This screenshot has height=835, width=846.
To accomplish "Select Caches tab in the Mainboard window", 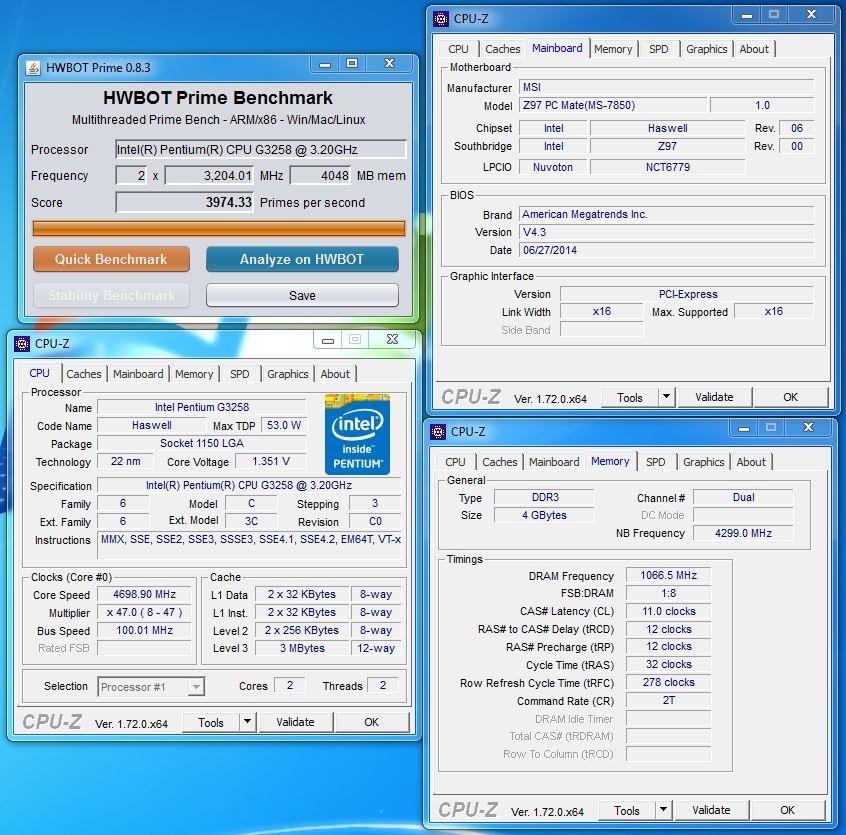I will coord(502,49).
